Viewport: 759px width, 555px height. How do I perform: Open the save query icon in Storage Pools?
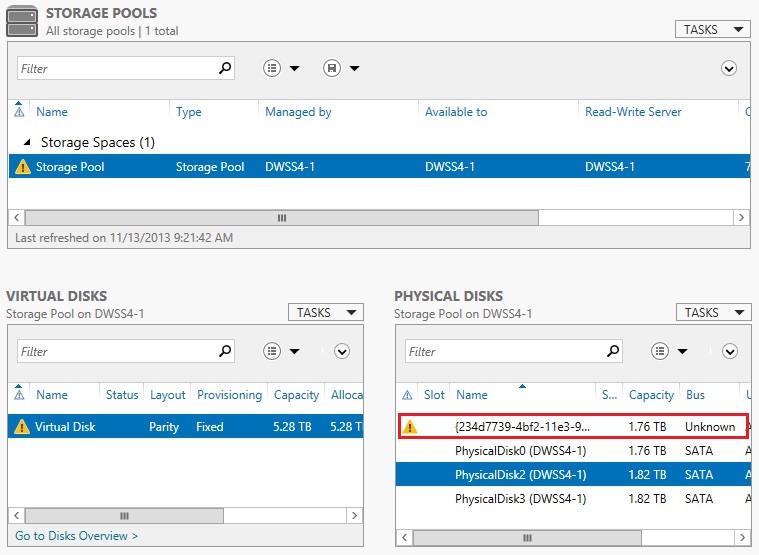[340, 69]
